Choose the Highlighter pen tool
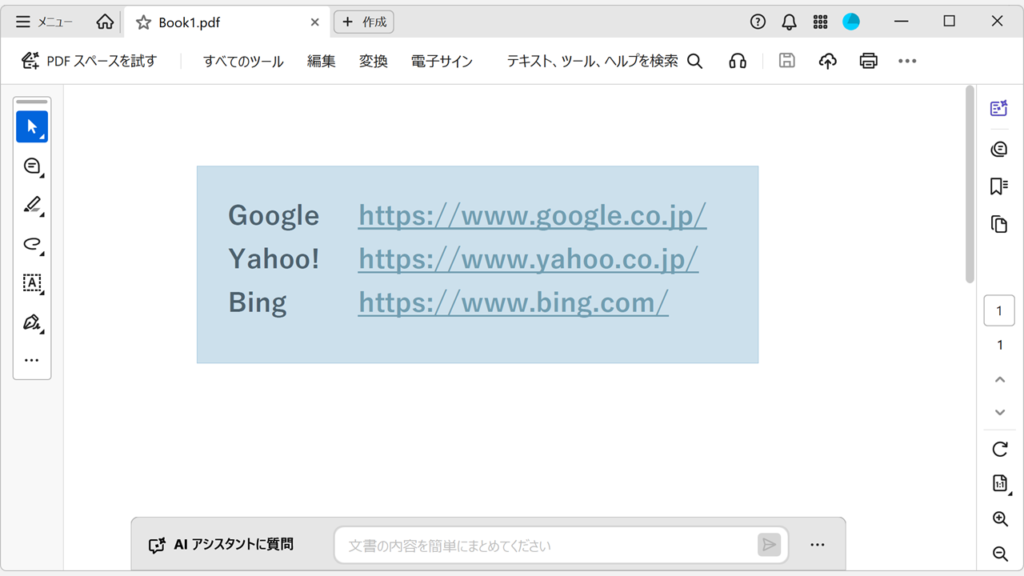 tap(32, 205)
